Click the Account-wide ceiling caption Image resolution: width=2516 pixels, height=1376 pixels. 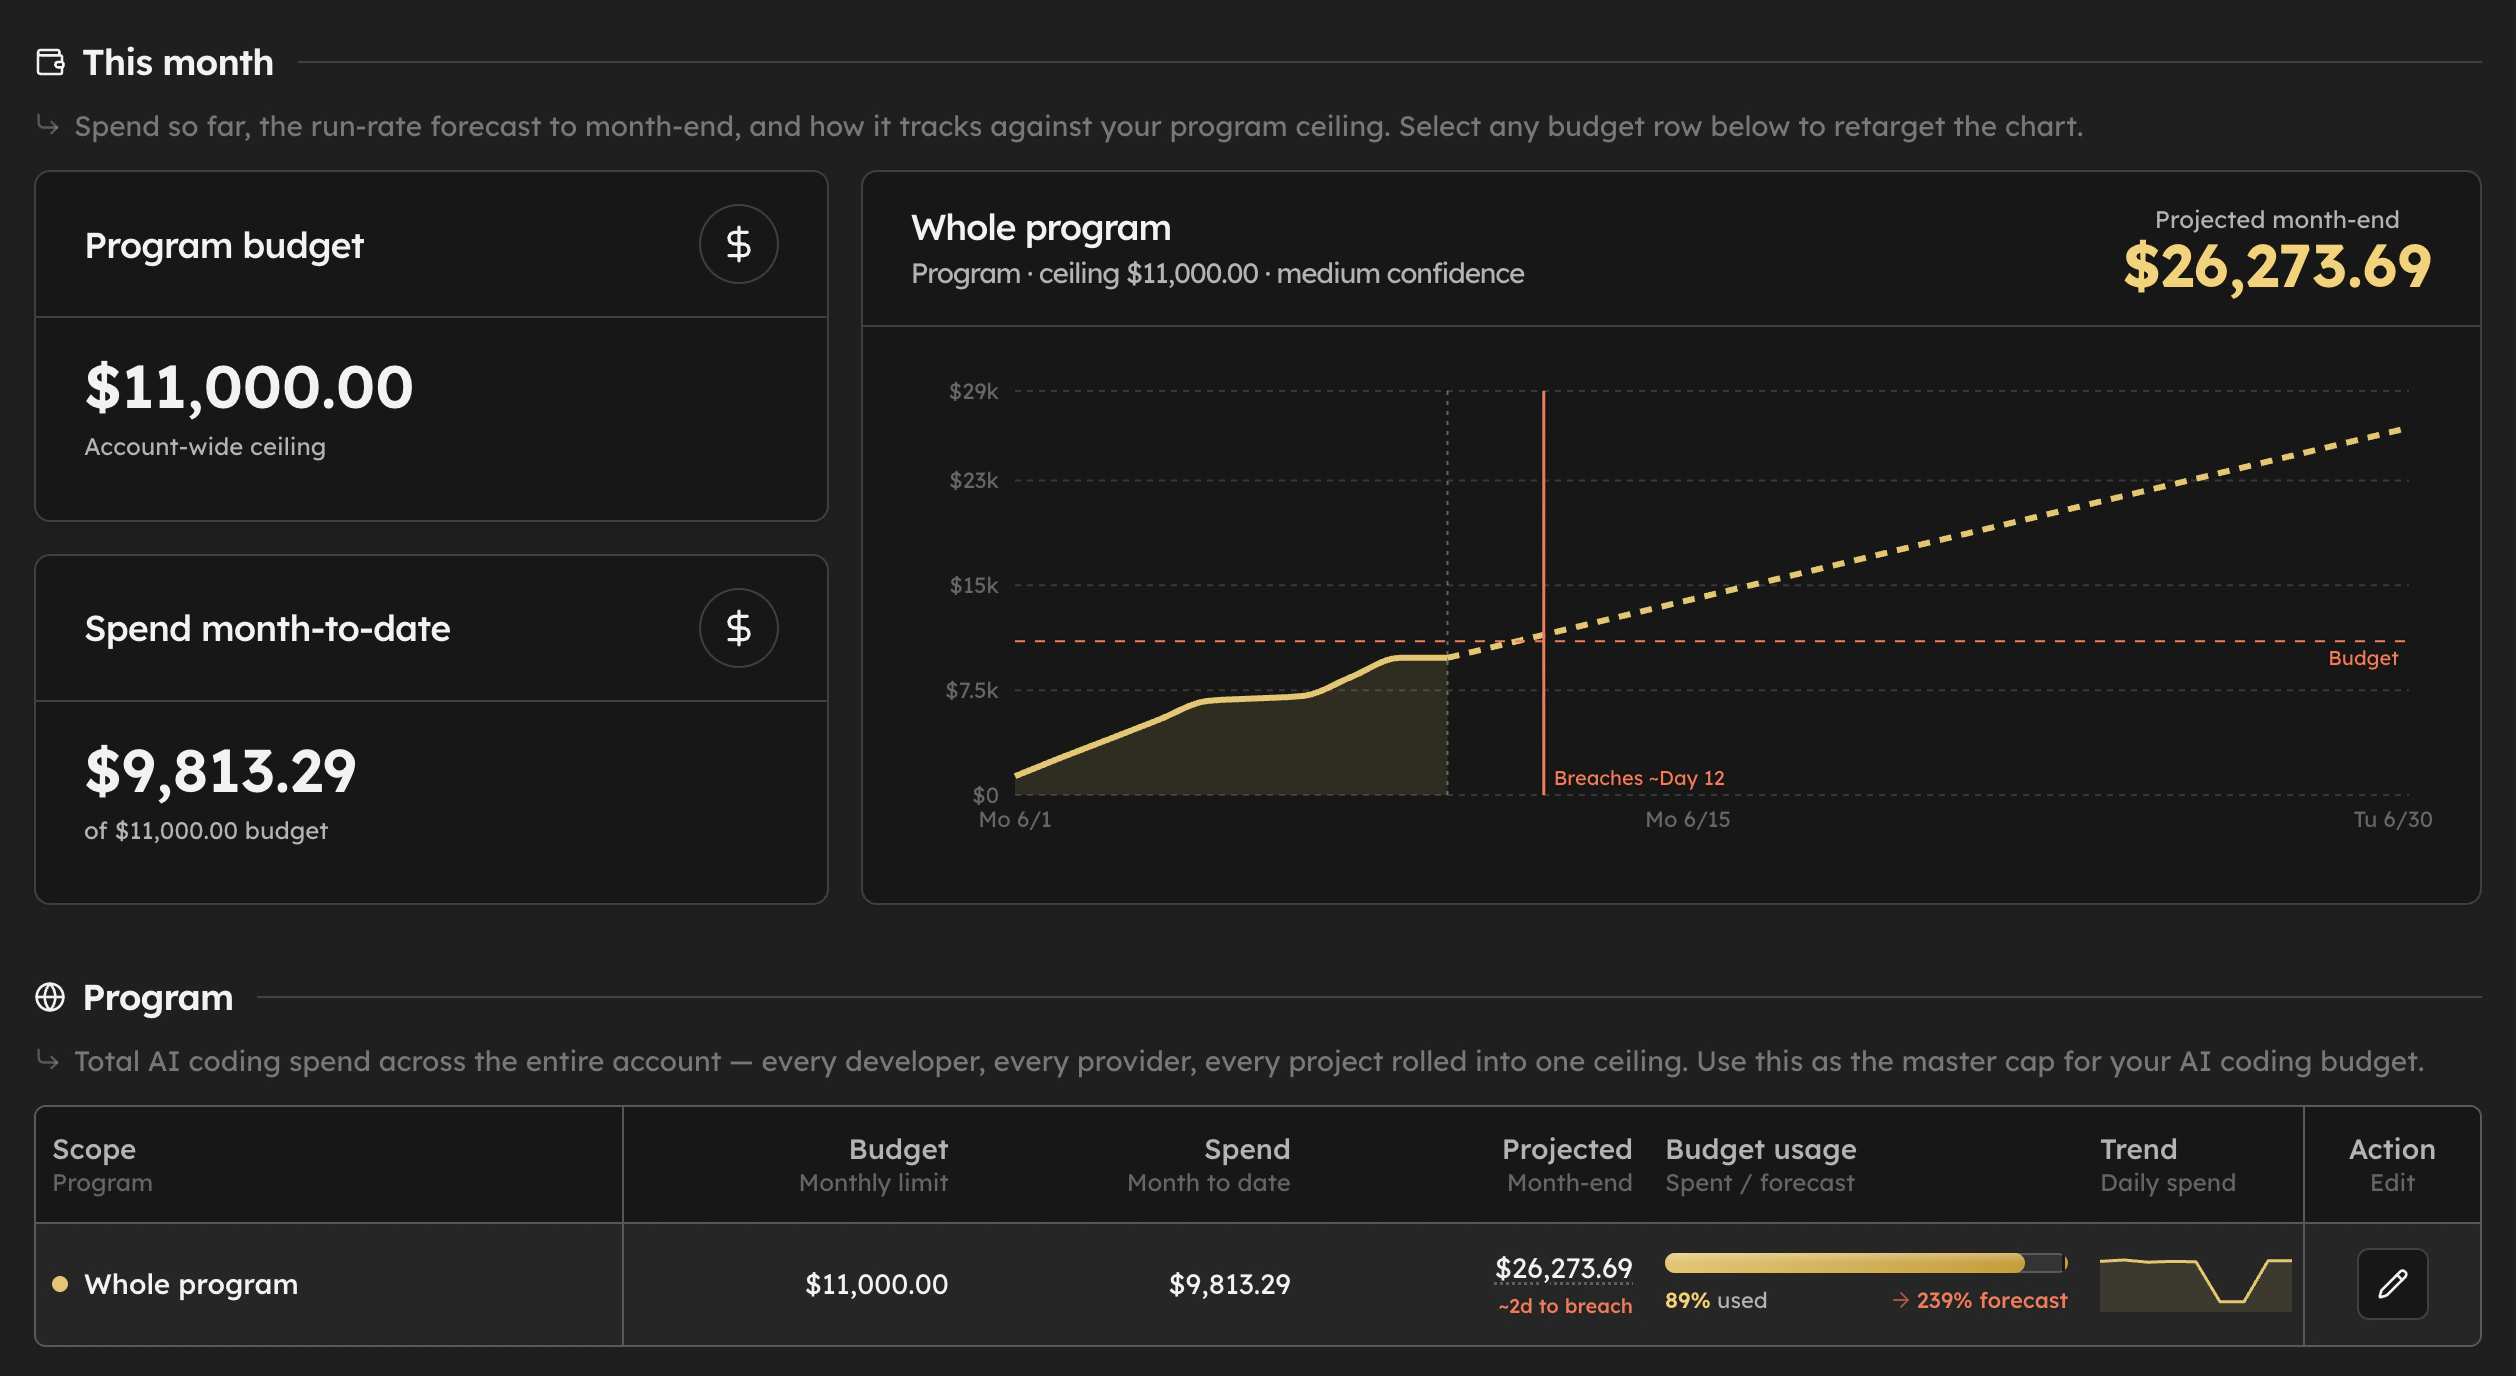click(205, 447)
